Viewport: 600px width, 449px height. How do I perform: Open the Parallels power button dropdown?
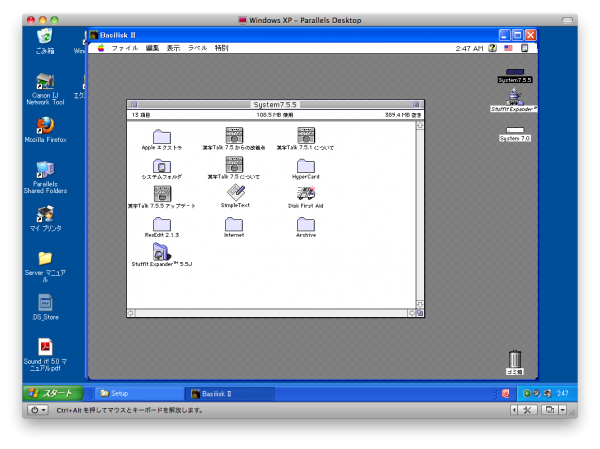38,410
